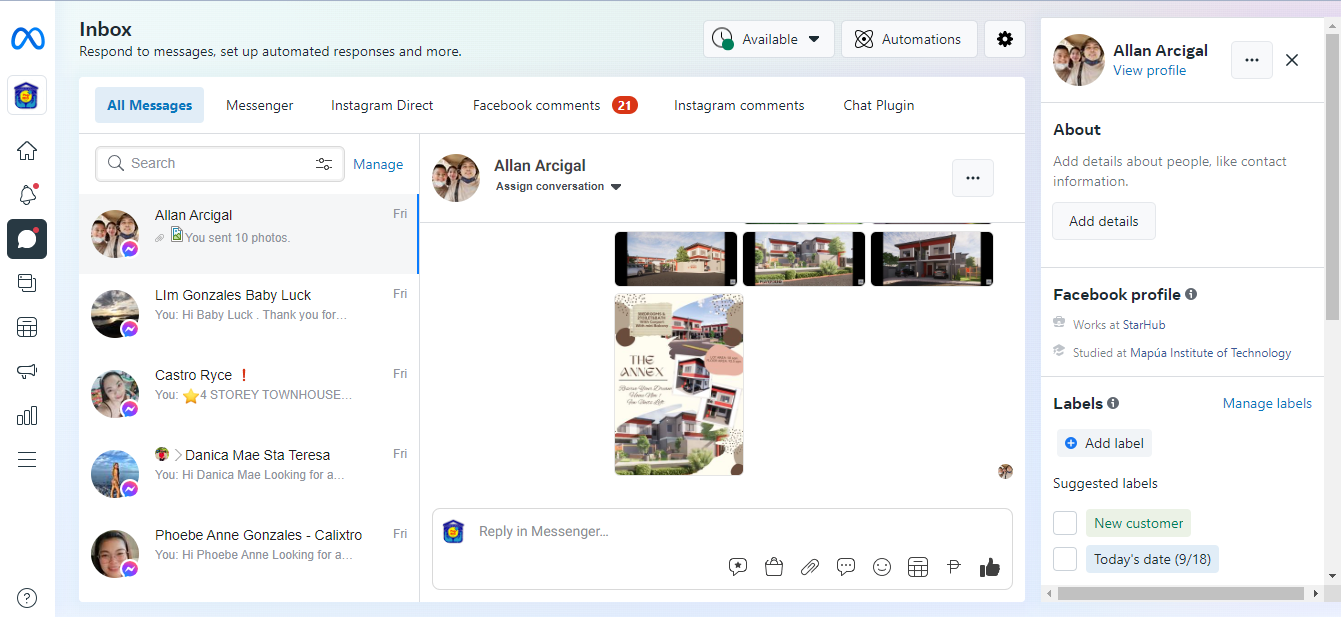The height and width of the screenshot is (617, 1341).
Task: Close the Allan Arcigal profile panel
Action: 1292,60
